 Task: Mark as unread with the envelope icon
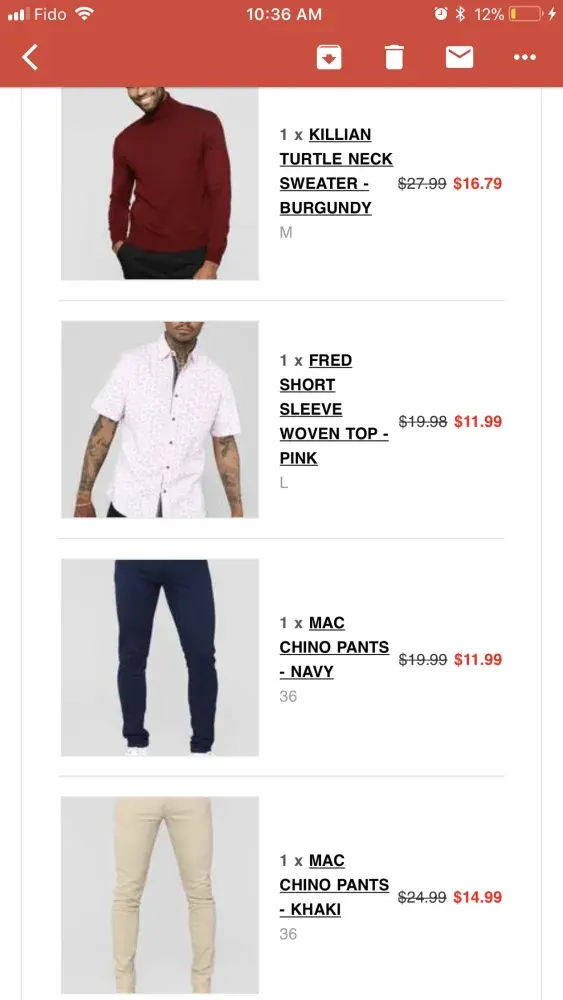click(x=459, y=57)
